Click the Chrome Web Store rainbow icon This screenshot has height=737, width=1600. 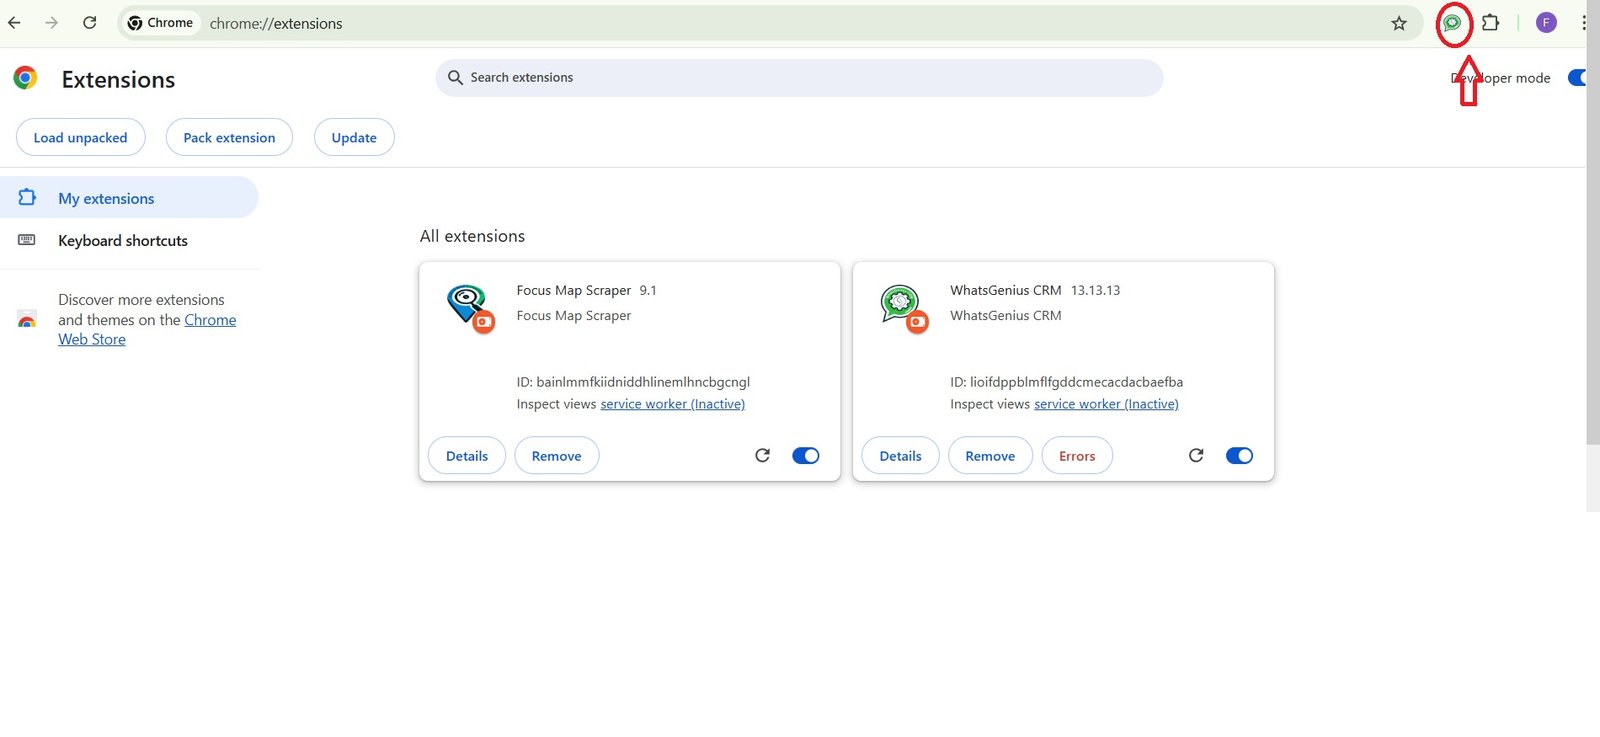27,319
